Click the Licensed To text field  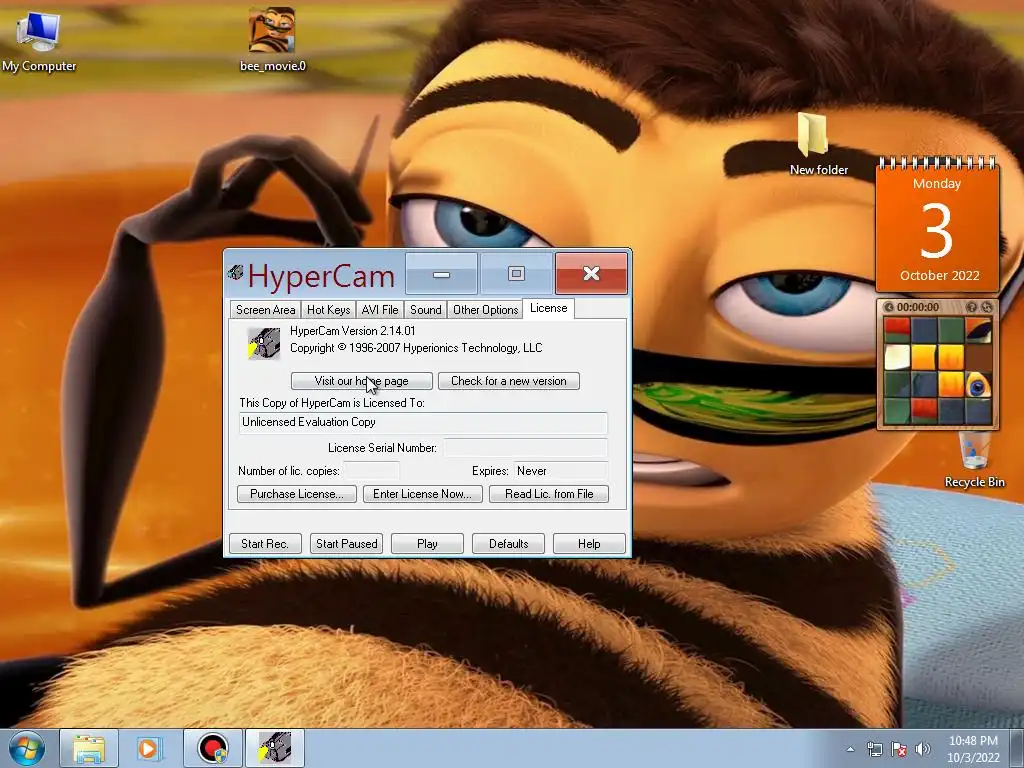click(423, 423)
